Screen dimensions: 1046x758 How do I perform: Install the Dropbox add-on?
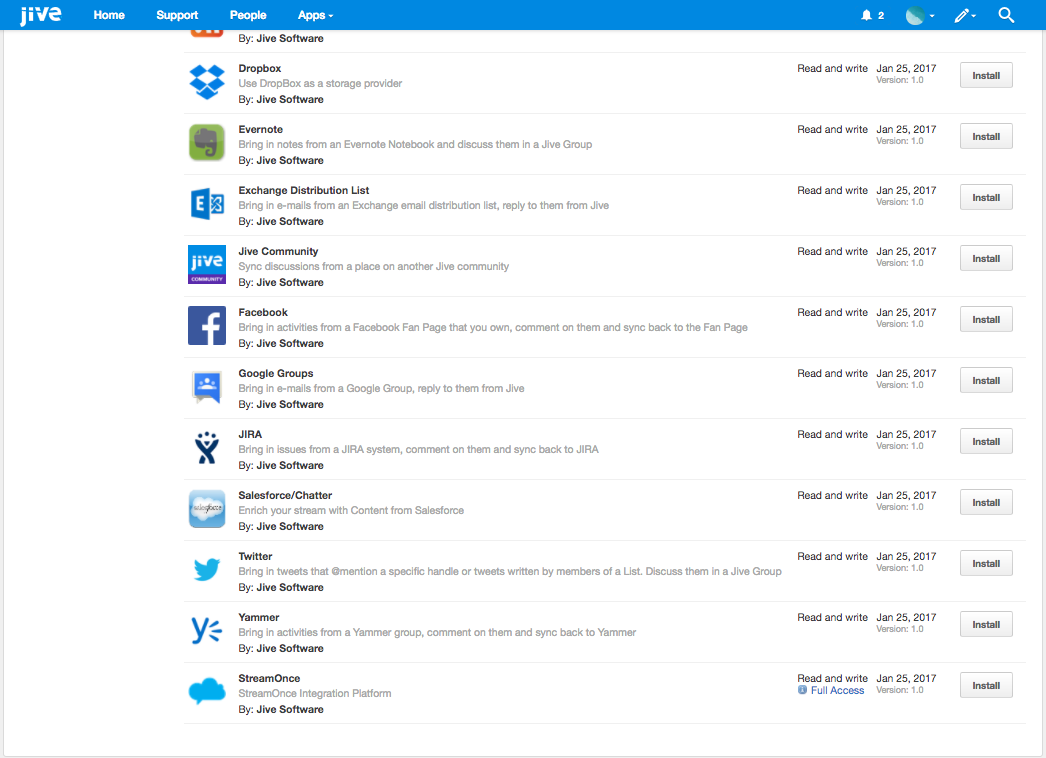coord(986,75)
